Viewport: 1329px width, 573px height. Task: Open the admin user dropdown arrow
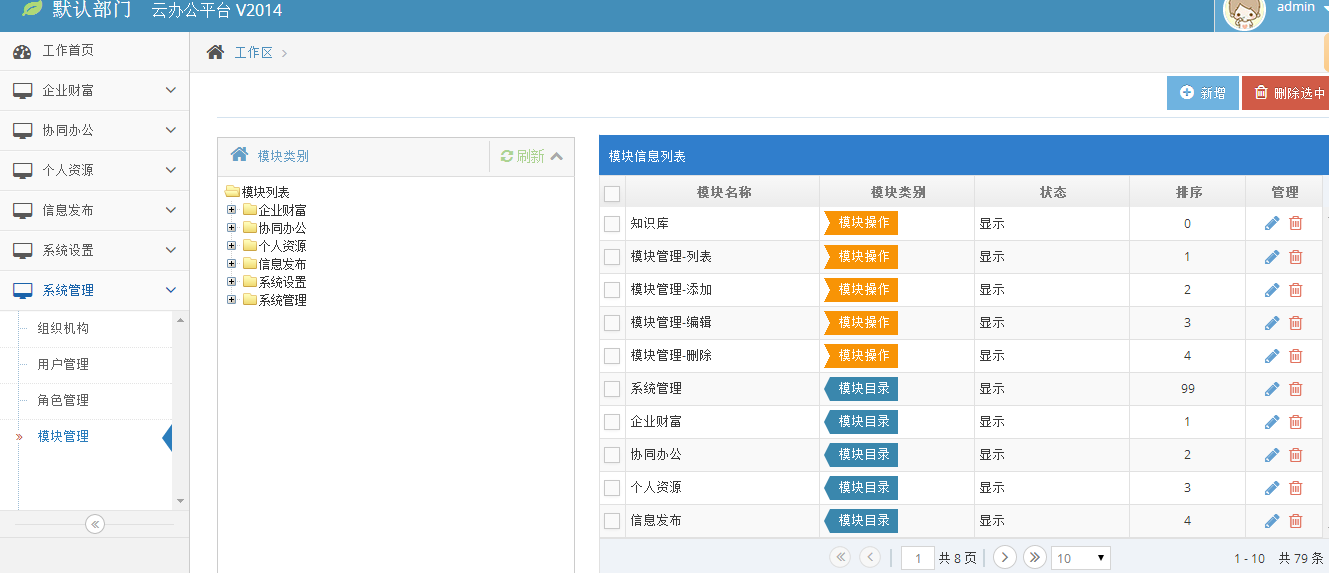1325,7
